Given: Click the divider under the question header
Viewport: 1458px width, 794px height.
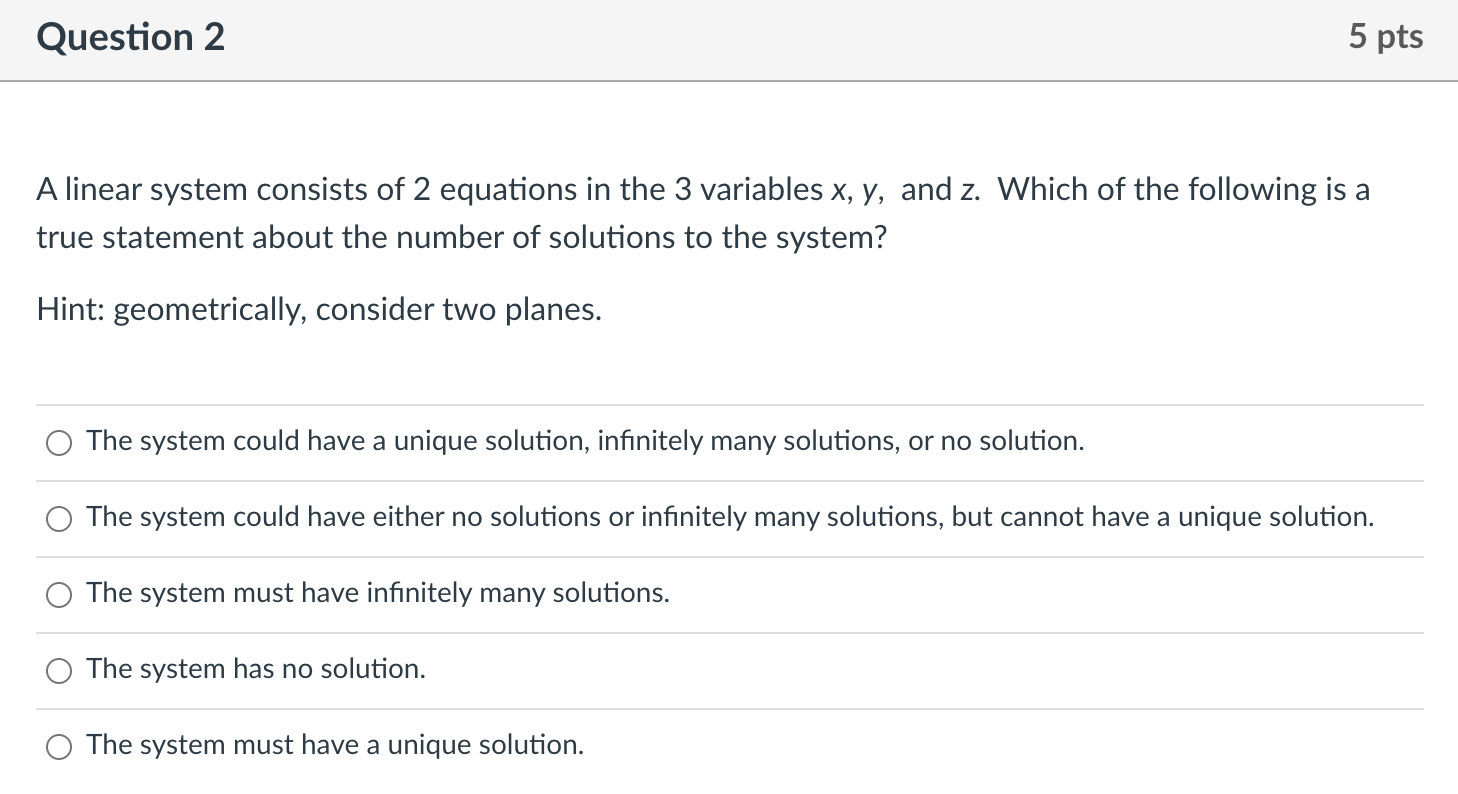Looking at the screenshot, I should click(x=729, y=77).
